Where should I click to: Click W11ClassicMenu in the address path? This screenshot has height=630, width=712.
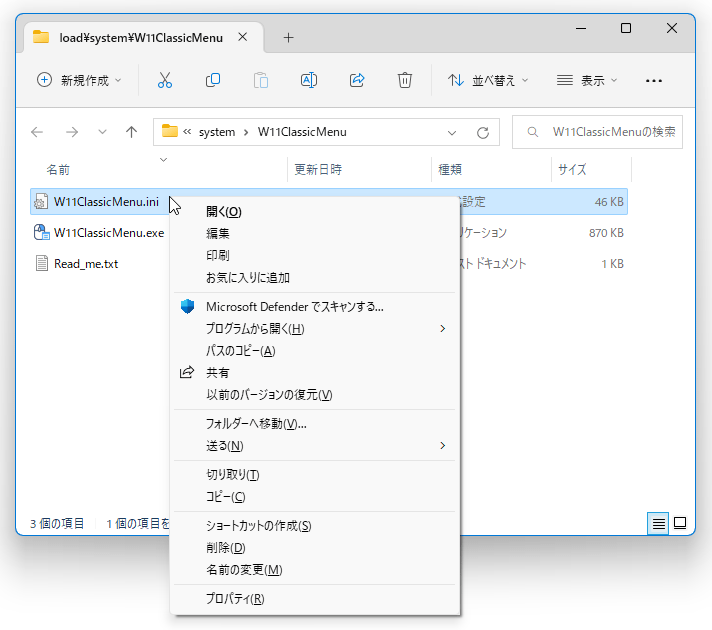302,132
